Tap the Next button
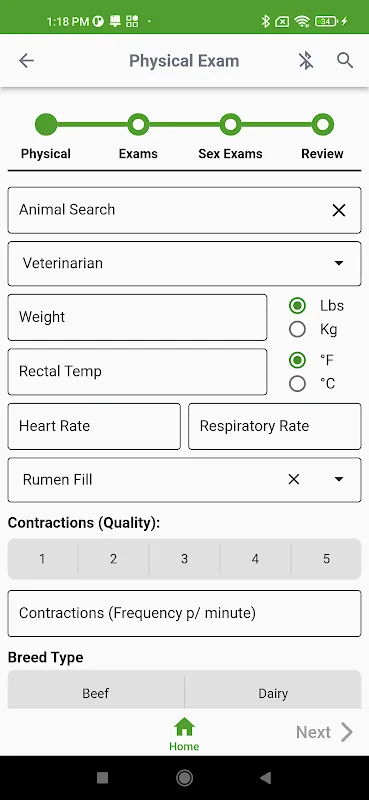This screenshot has width=369, height=800. 325,732
